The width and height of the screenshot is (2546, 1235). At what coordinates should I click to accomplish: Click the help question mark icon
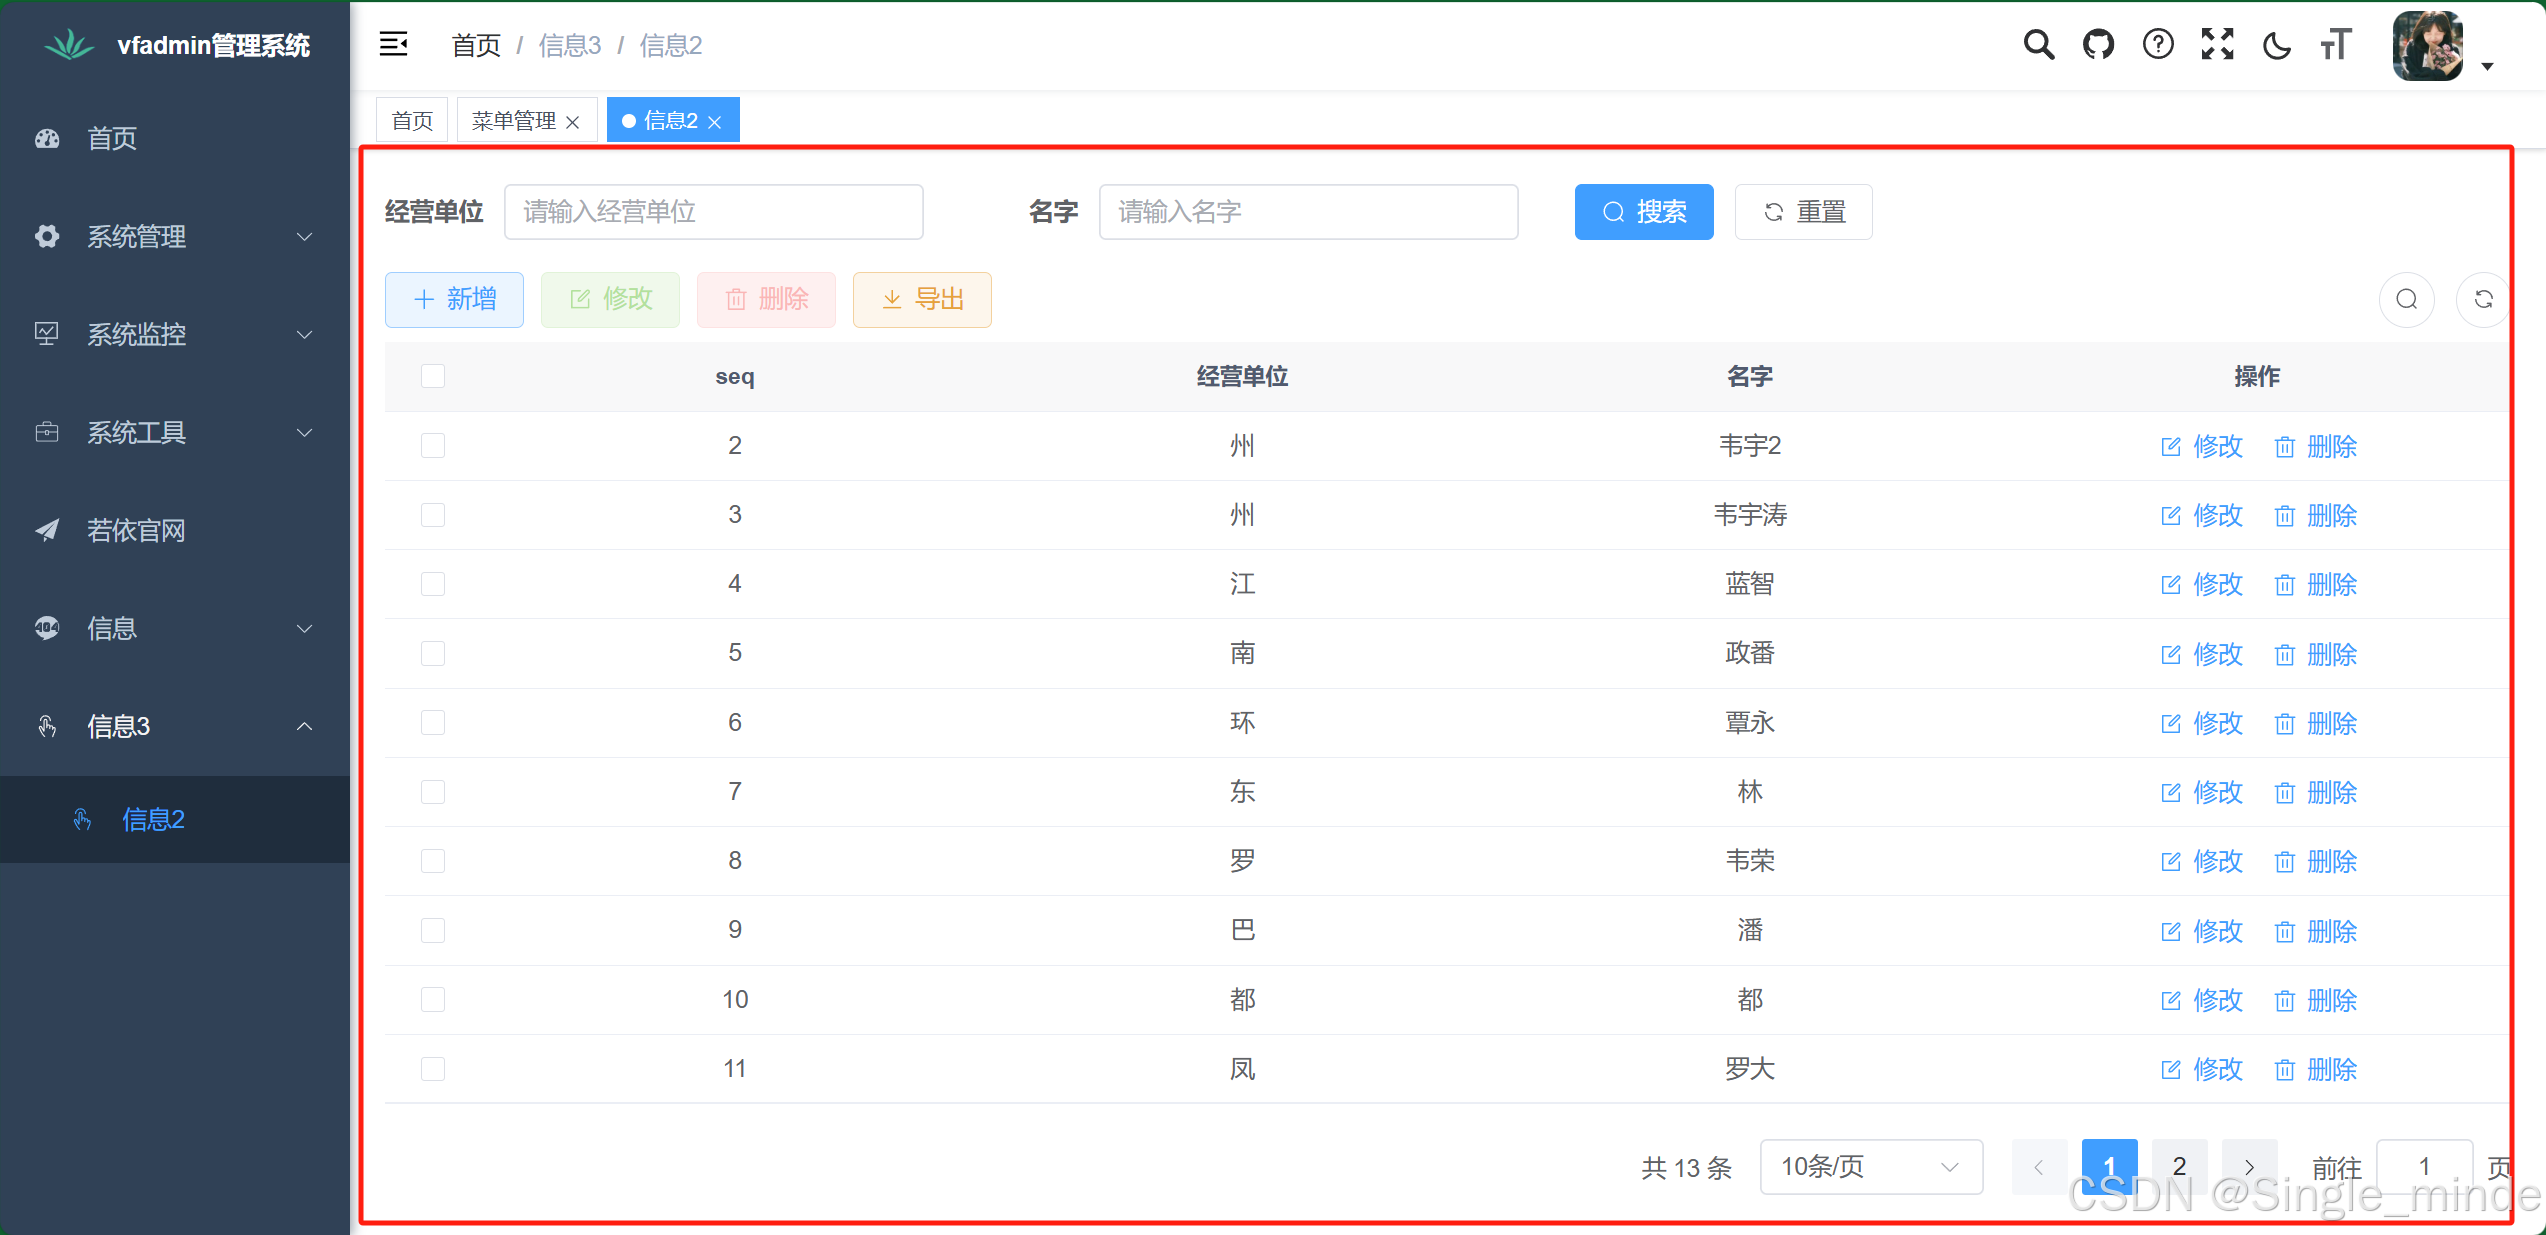2158,45
